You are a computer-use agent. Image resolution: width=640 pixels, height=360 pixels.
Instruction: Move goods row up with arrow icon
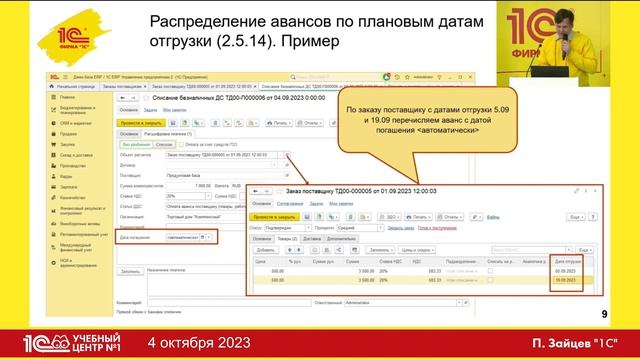[x=289, y=250]
